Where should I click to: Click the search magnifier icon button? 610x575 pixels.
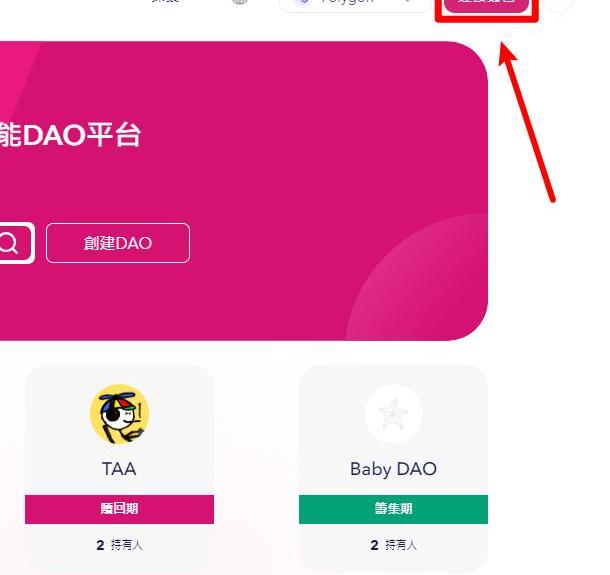tap(10, 243)
